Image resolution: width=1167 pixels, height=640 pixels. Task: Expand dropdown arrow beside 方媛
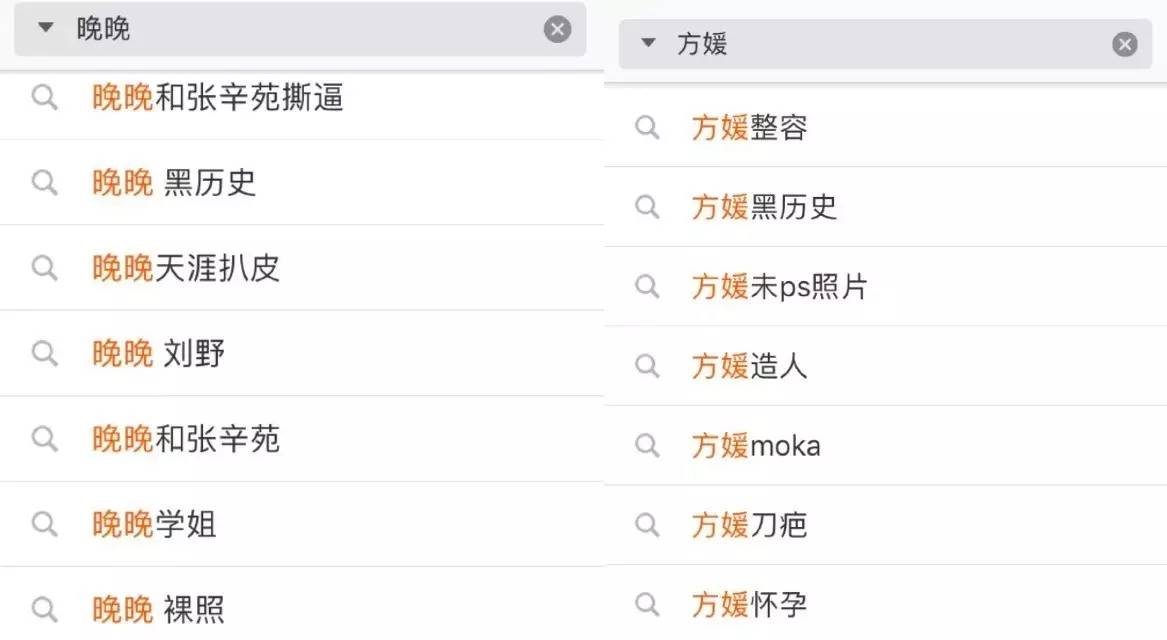click(x=648, y=43)
